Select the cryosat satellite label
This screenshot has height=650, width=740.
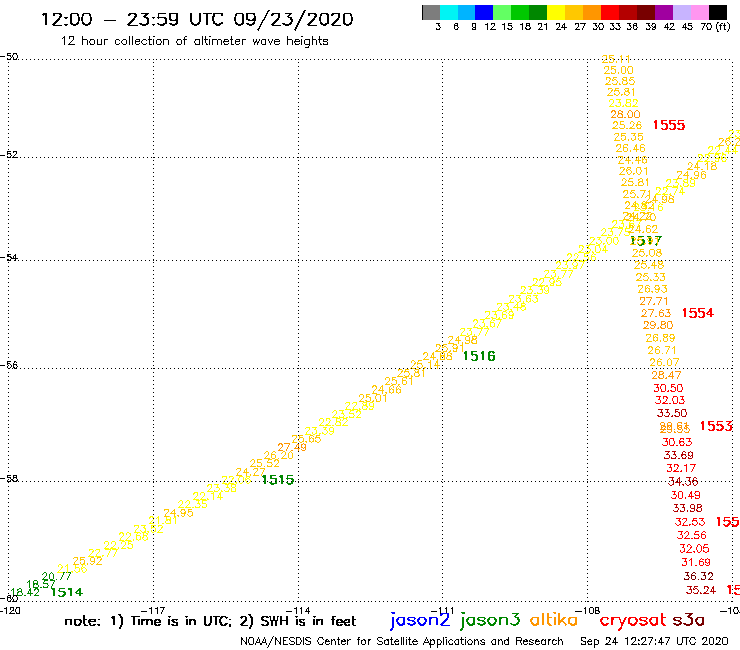point(632,621)
